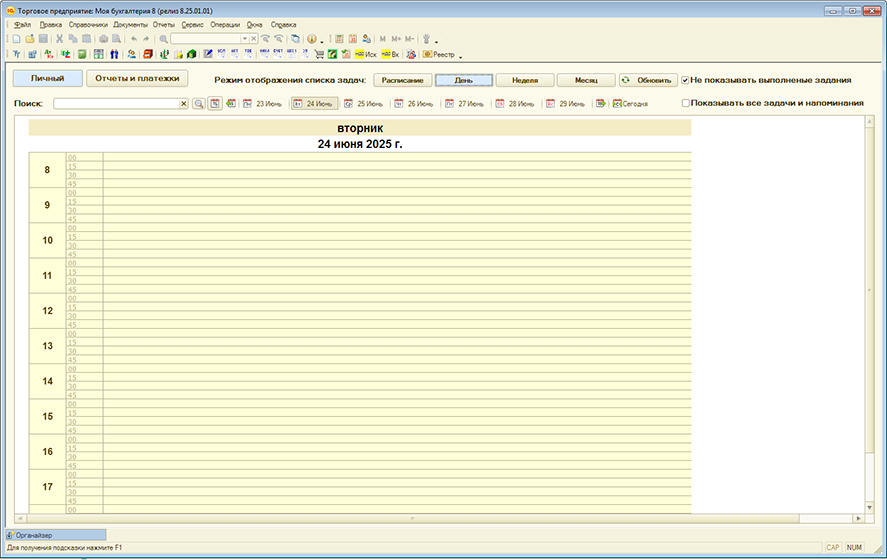Open the Справочники menu
This screenshot has height=560, width=887.
pyautogui.click(x=88, y=24)
